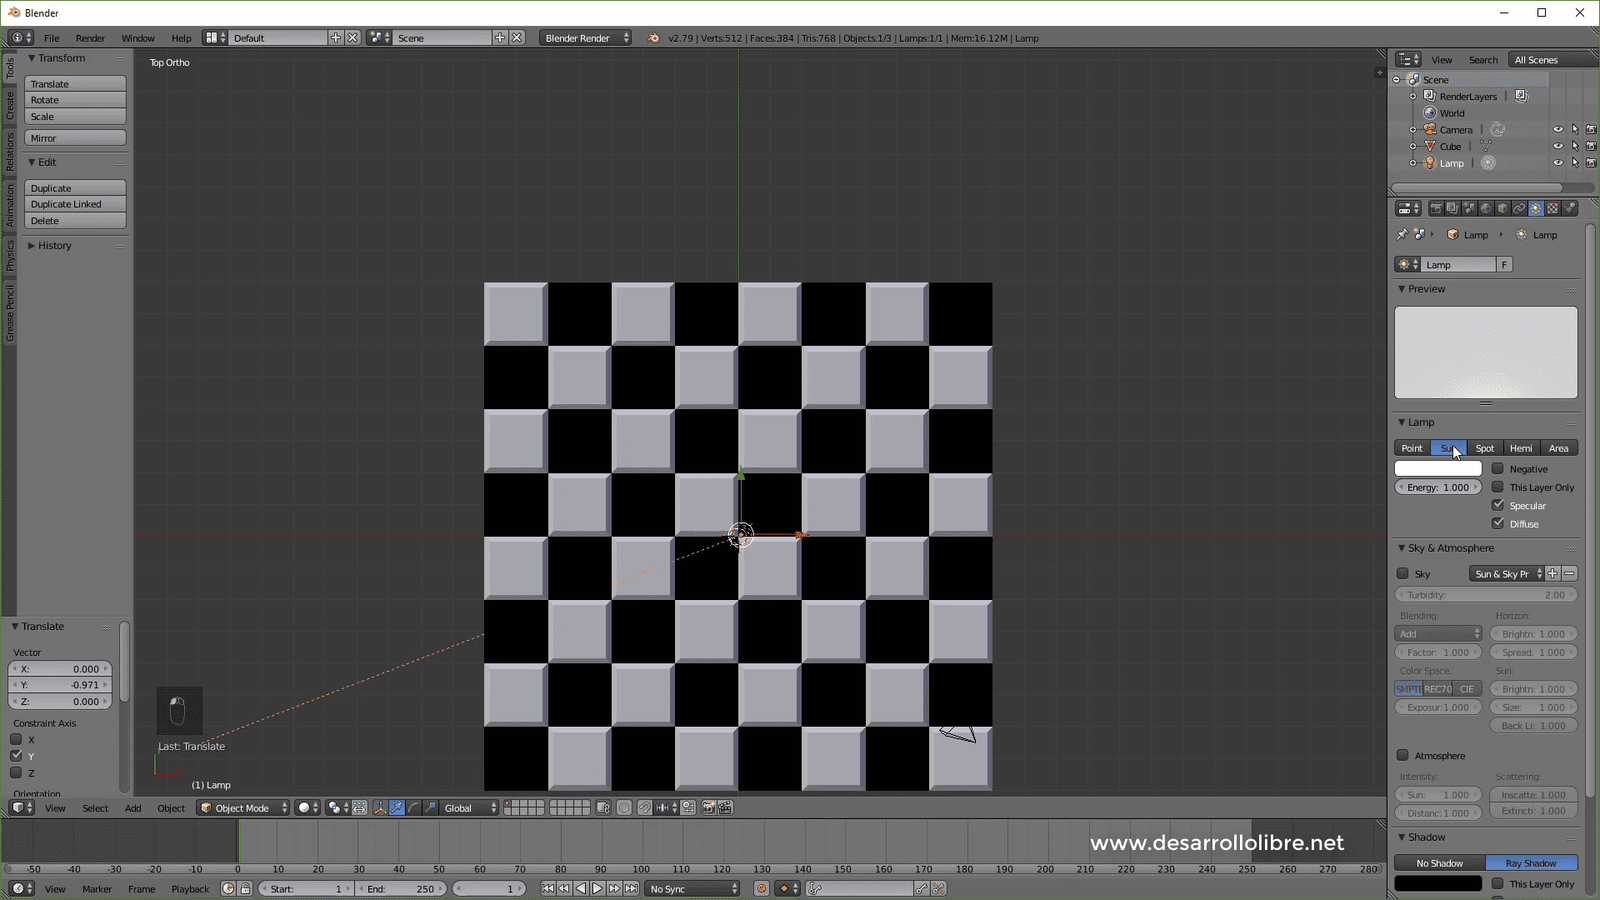
Task: Open the timeline Playback menu
Action: click(190, 888)
